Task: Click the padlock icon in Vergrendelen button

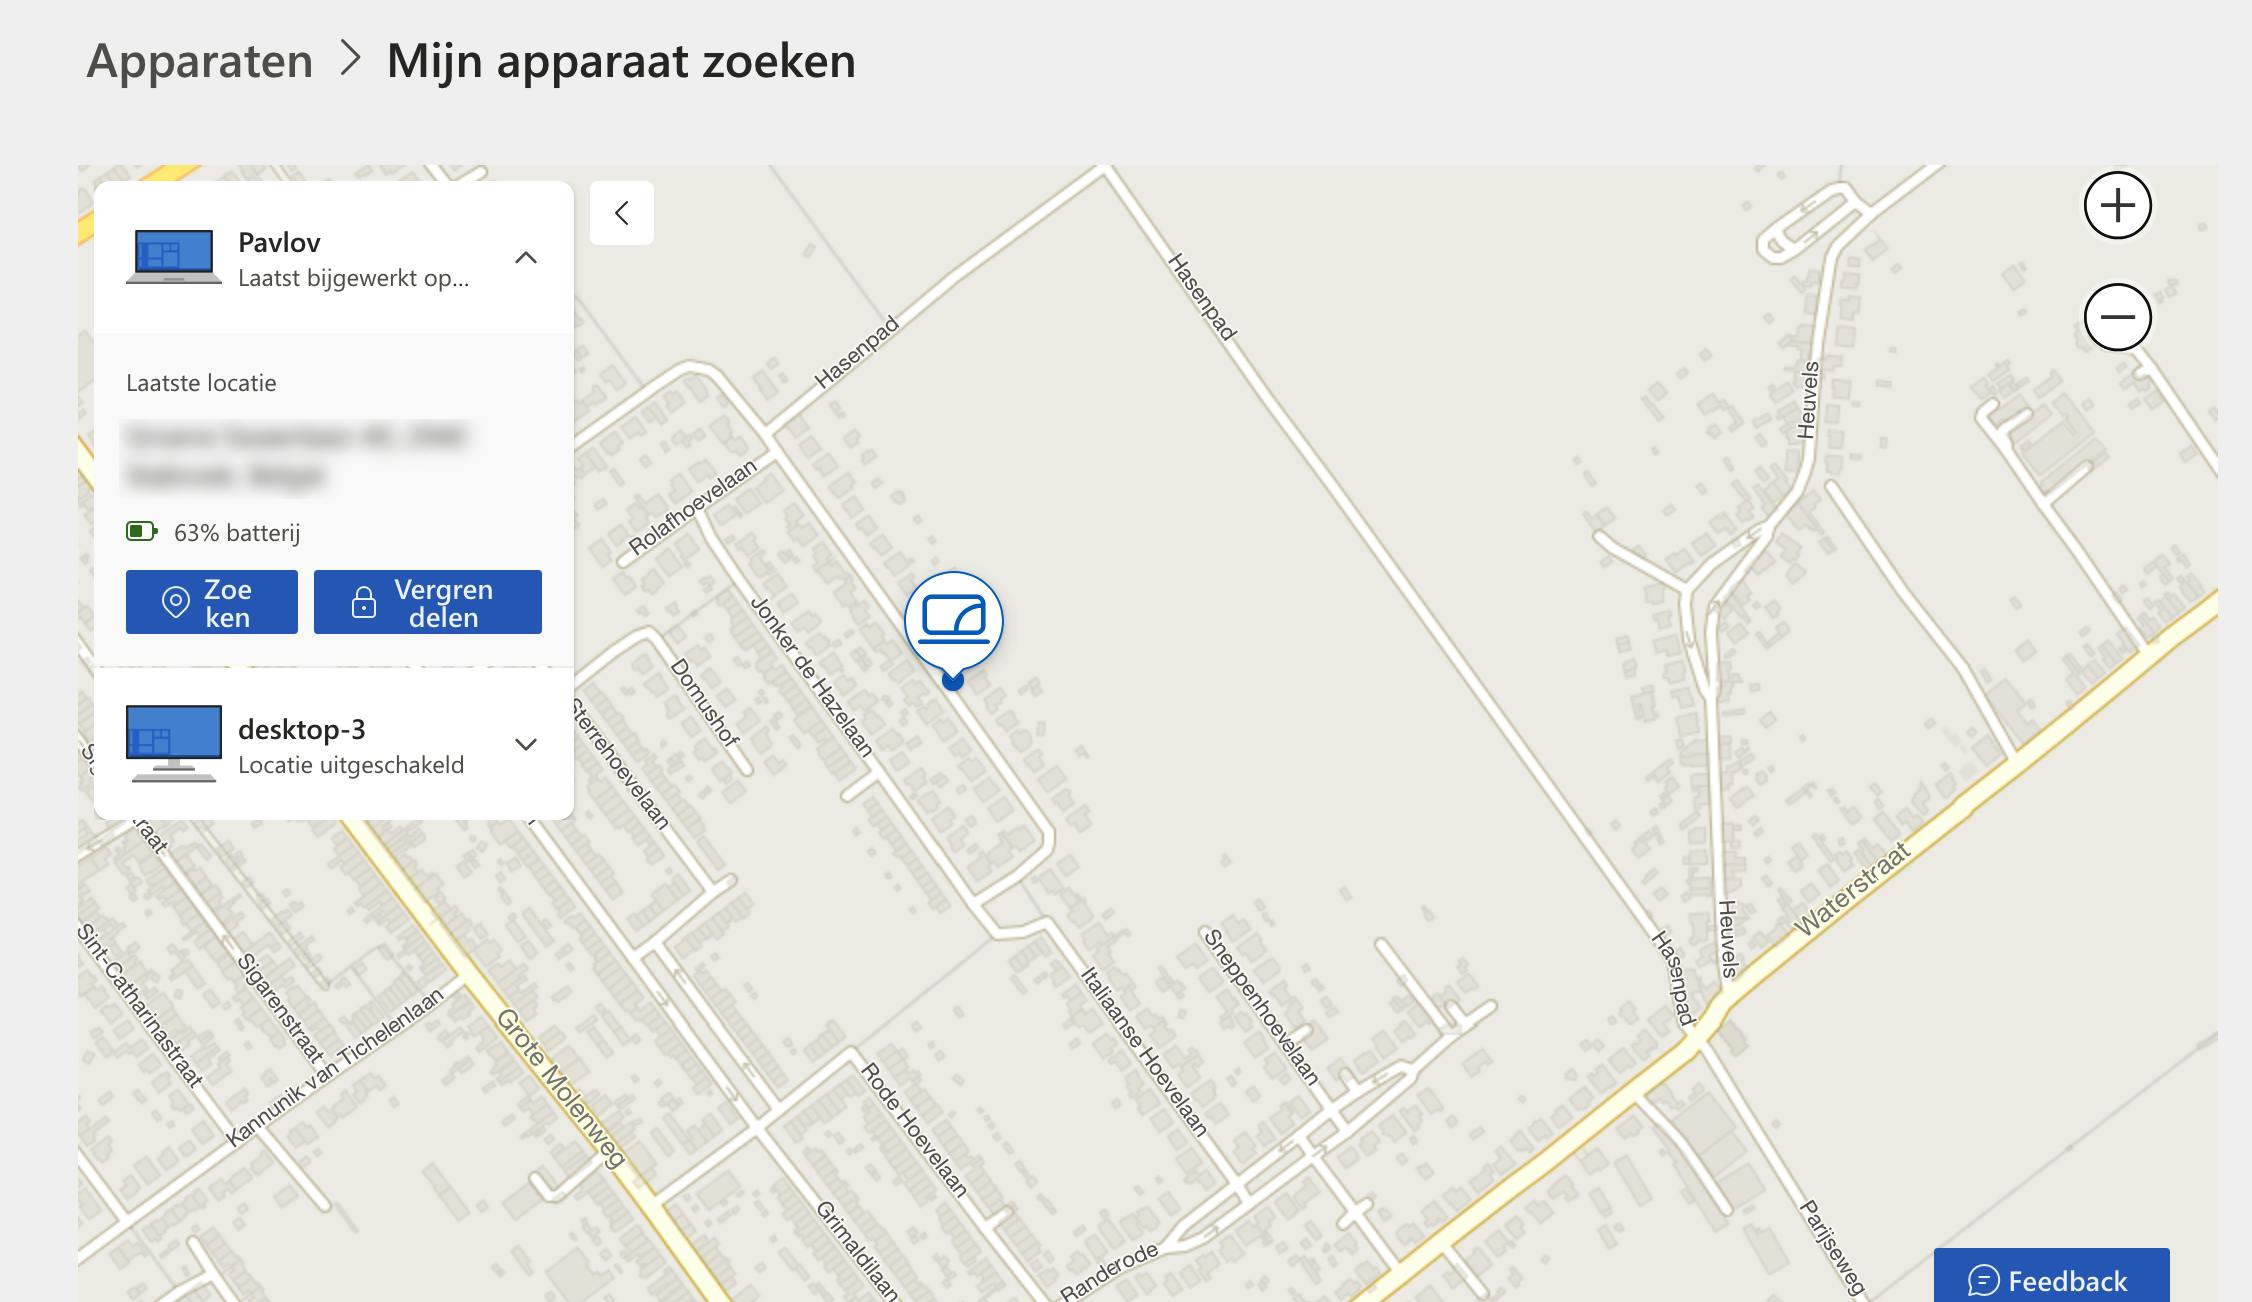Action: 364,602
